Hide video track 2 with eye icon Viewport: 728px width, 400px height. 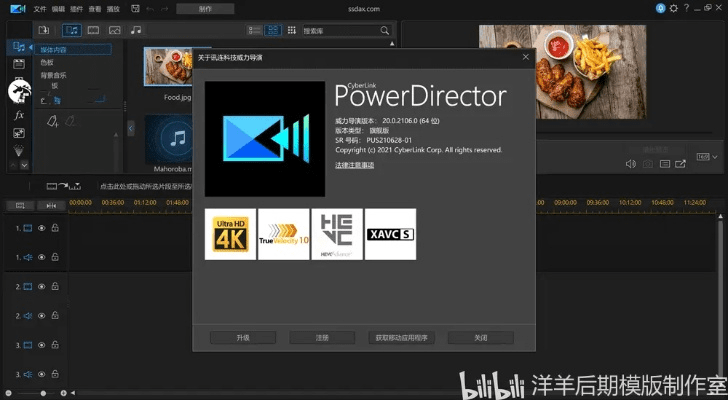[41, 286]
